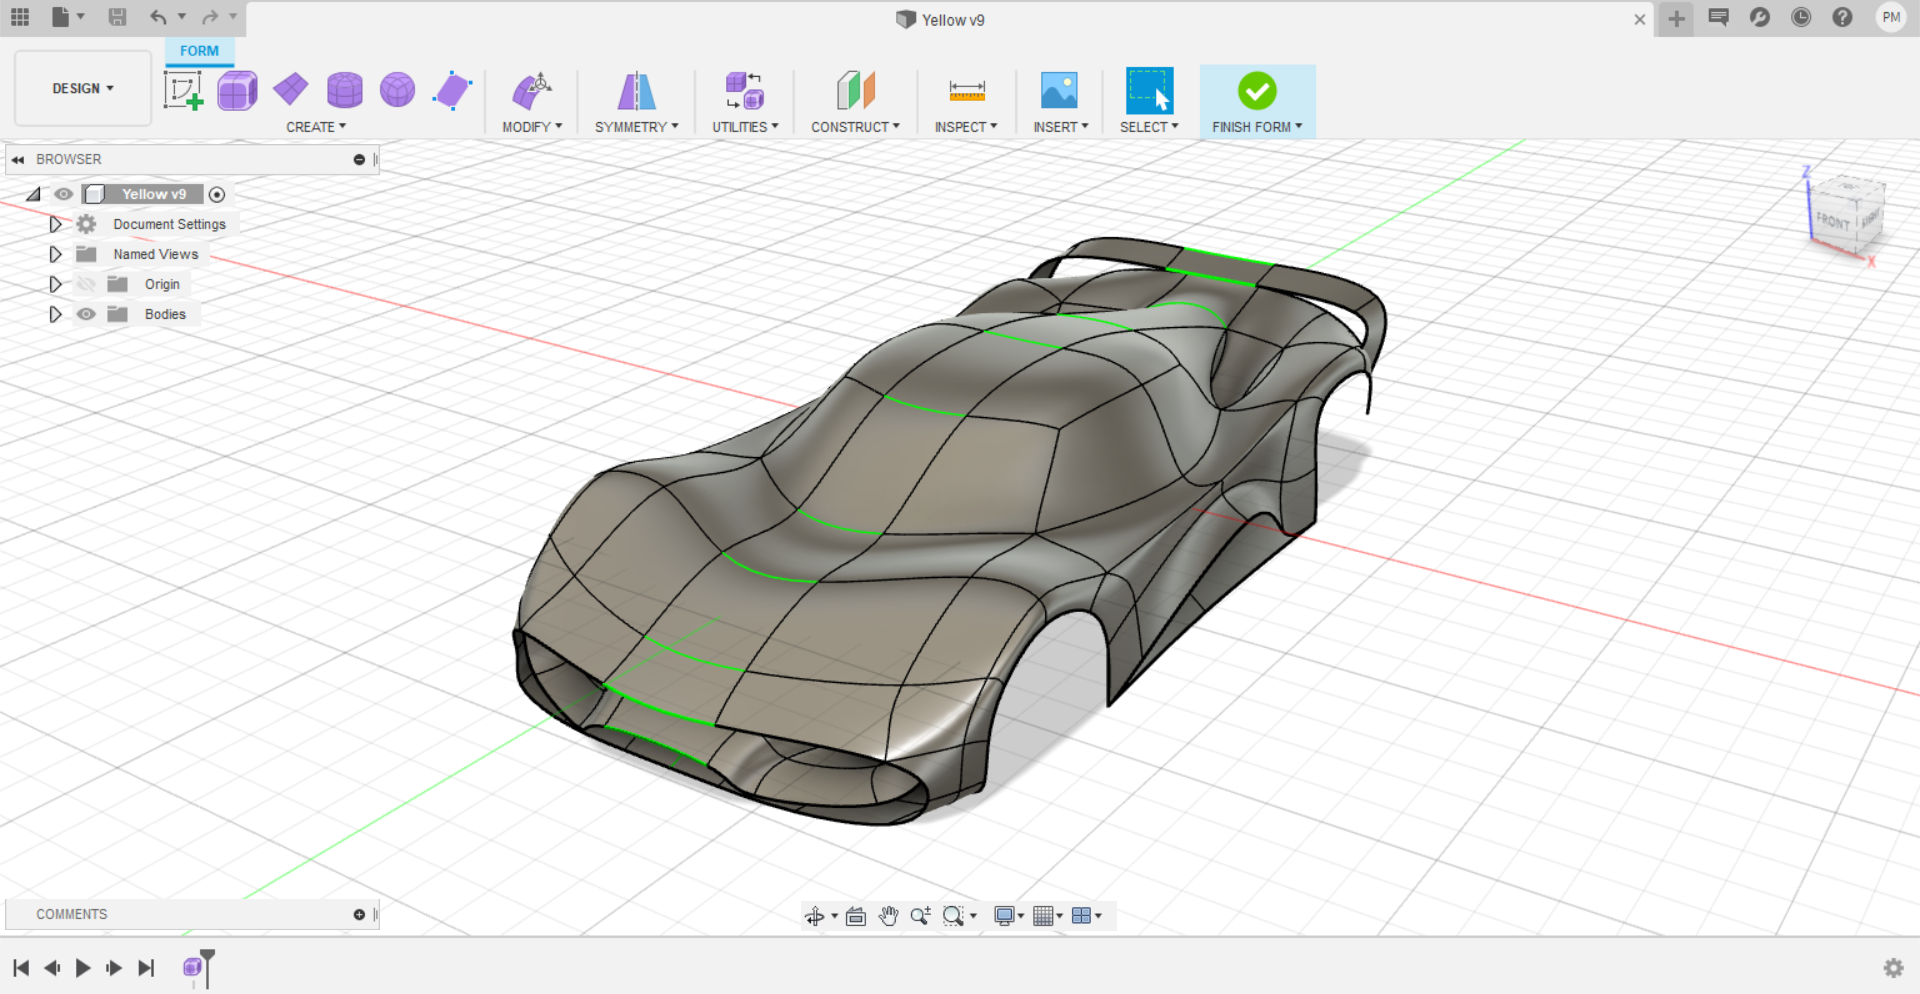Expand the COMMENTS panel plus button
1920x994 pixels.
[x=359, y=914]
